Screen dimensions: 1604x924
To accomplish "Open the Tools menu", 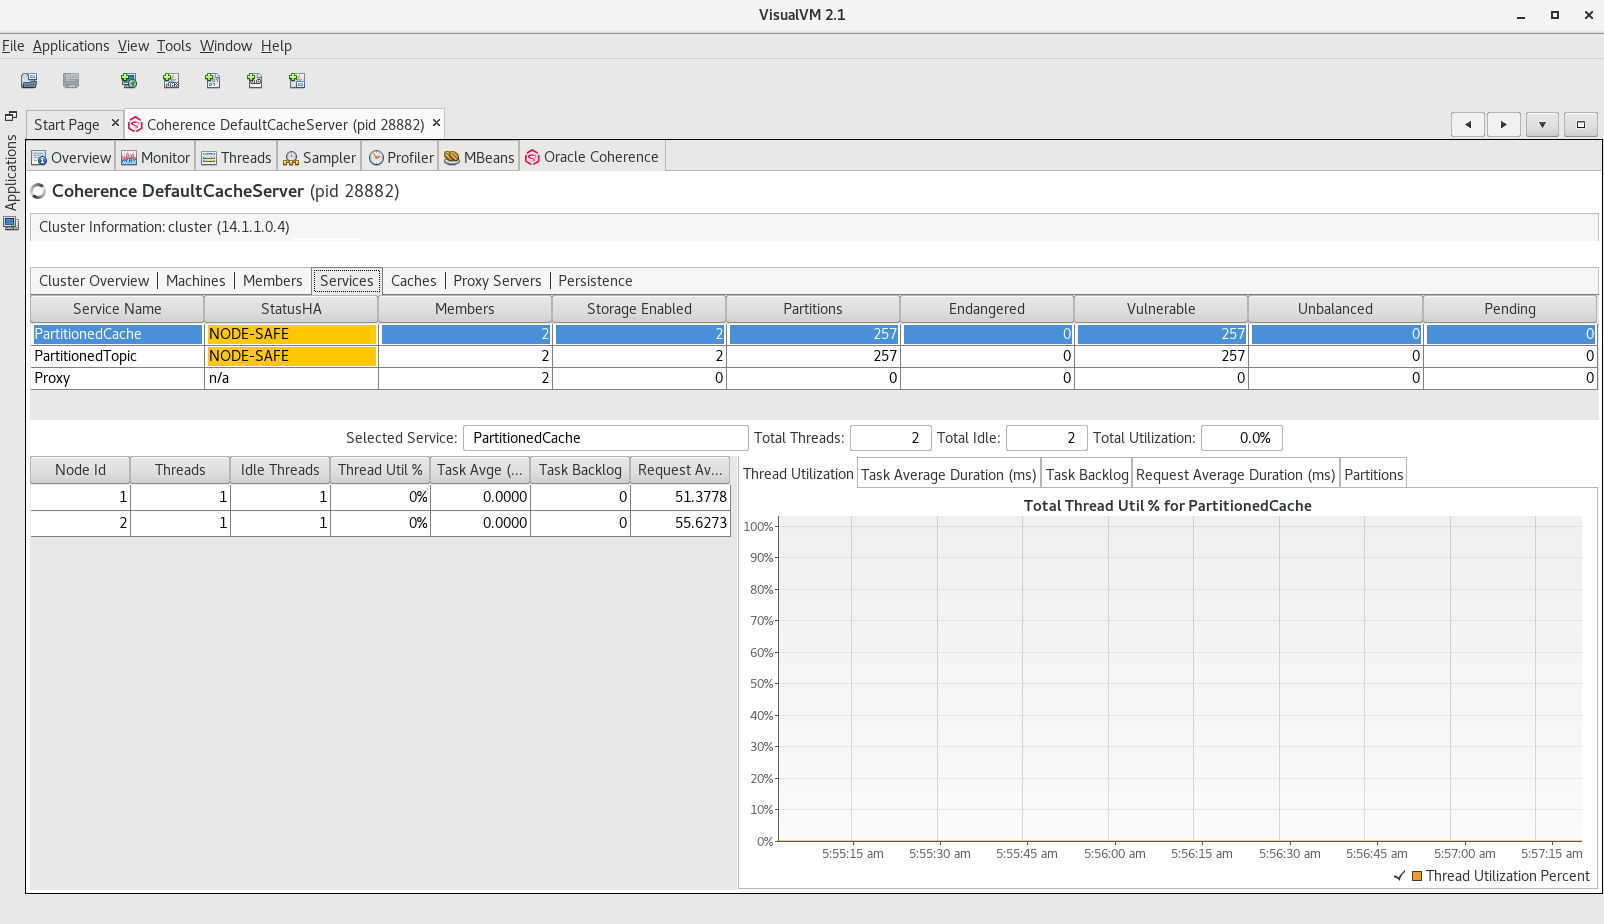I will (174, 46).
